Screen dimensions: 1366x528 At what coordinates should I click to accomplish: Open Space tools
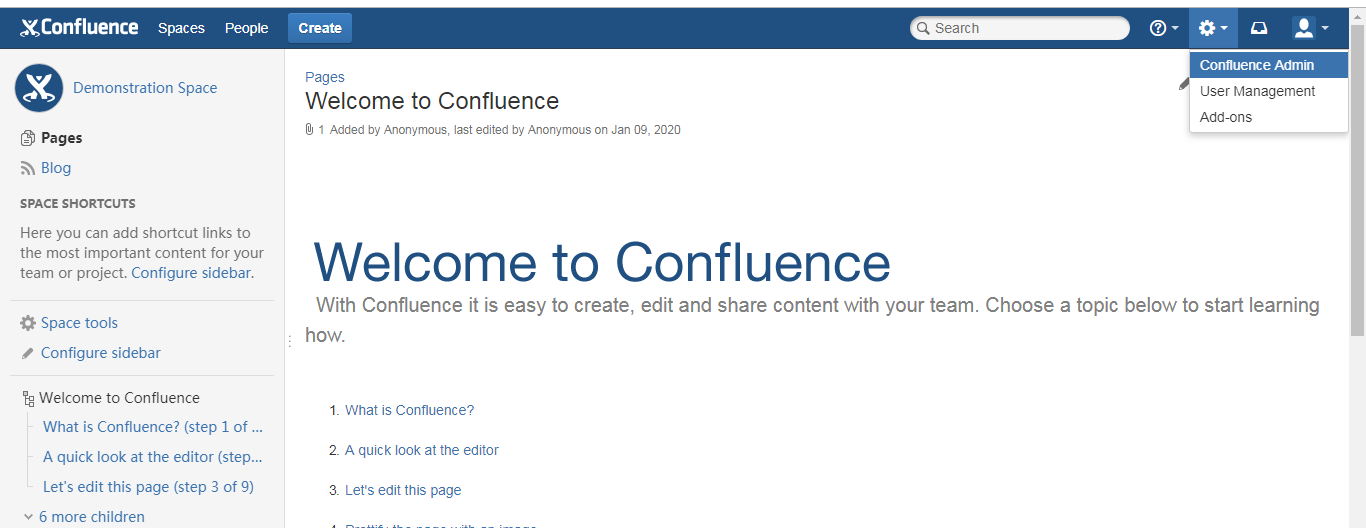coord(79,323)
